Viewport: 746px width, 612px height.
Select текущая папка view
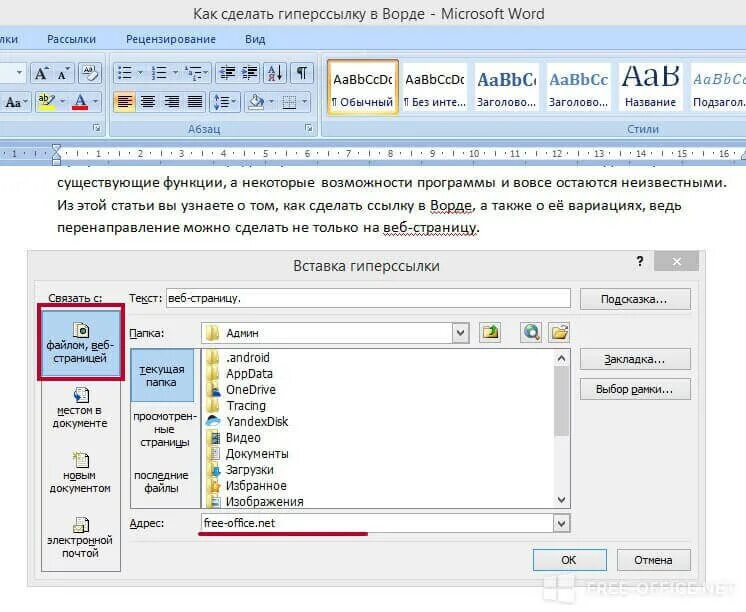coord(162,375)
